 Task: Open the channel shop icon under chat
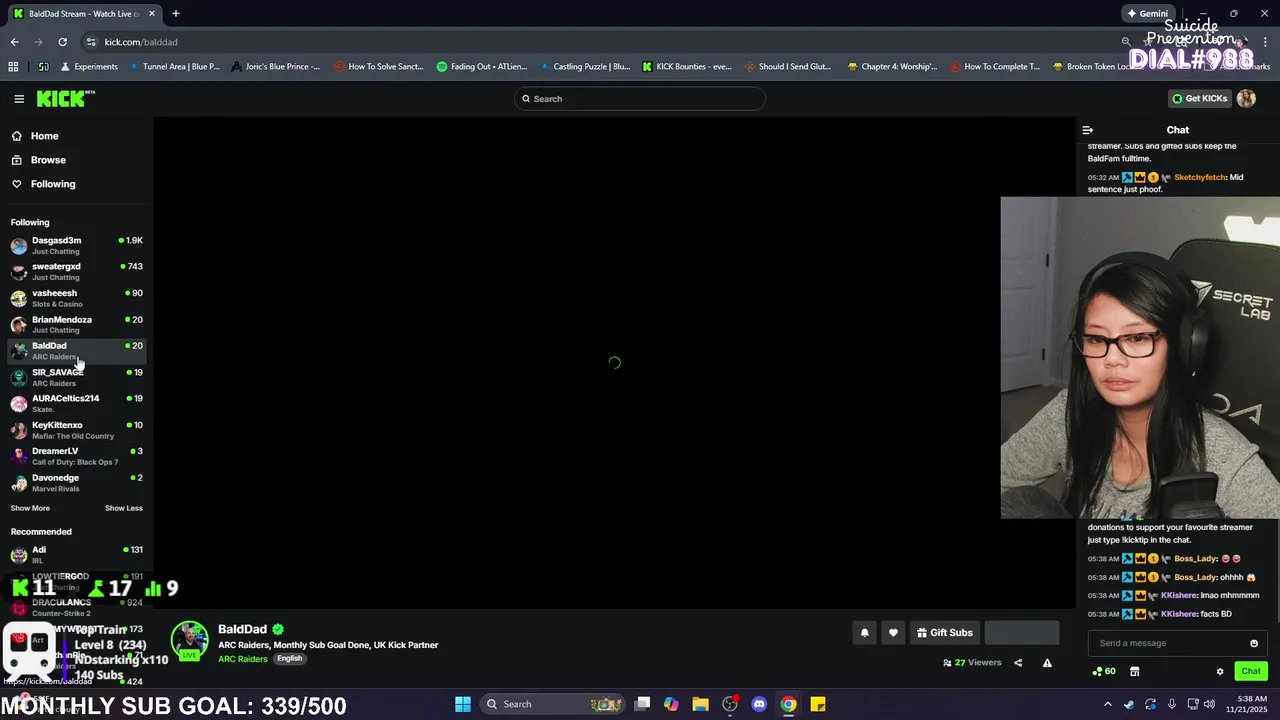pyautogui.click(x=1135, y=672)
